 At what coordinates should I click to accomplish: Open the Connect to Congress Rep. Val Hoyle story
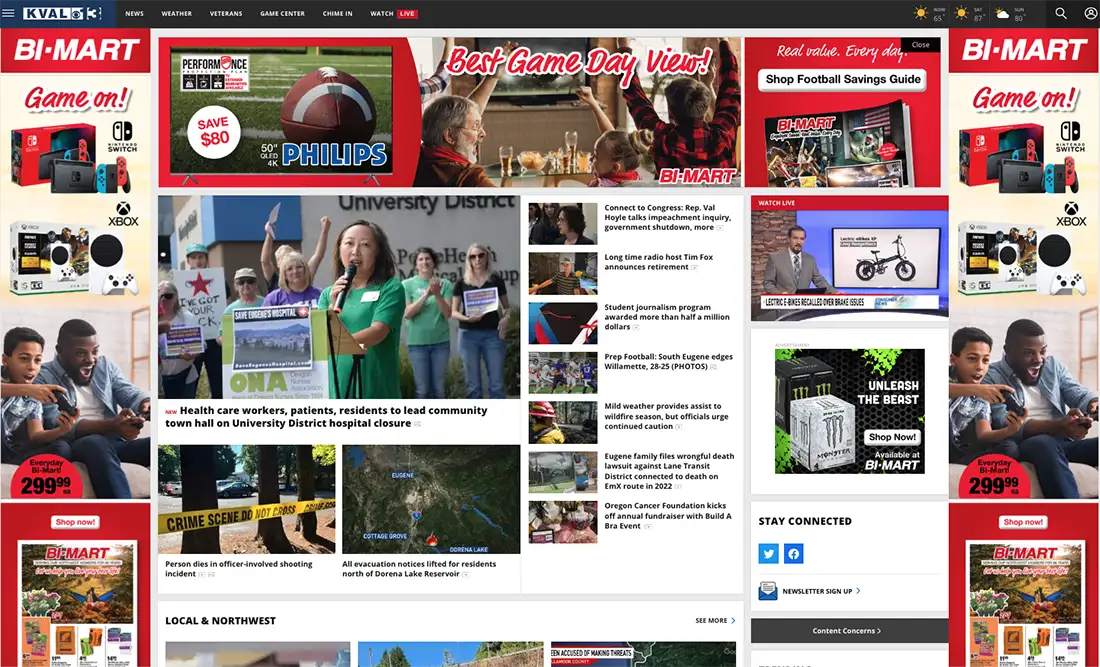tap(667, 217)
